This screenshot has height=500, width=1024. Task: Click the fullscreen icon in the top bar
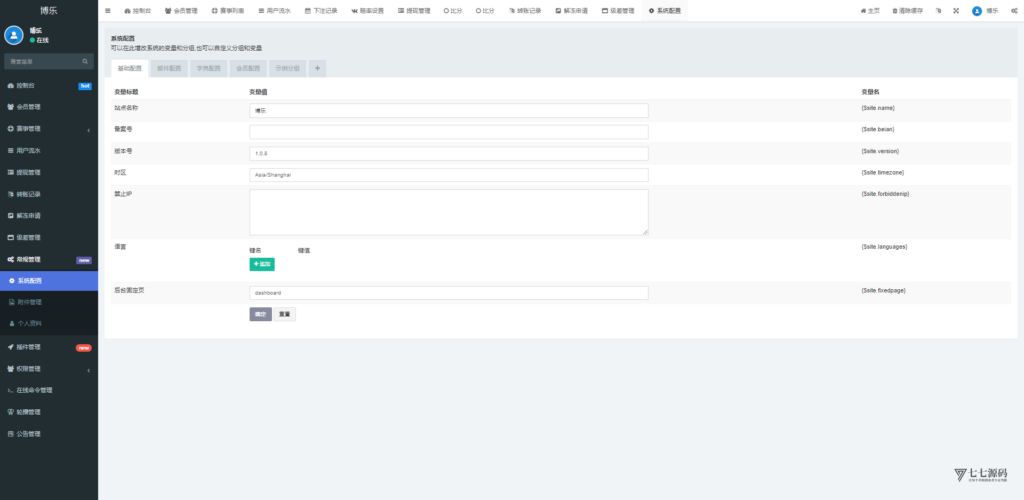[x=955, y=10]
